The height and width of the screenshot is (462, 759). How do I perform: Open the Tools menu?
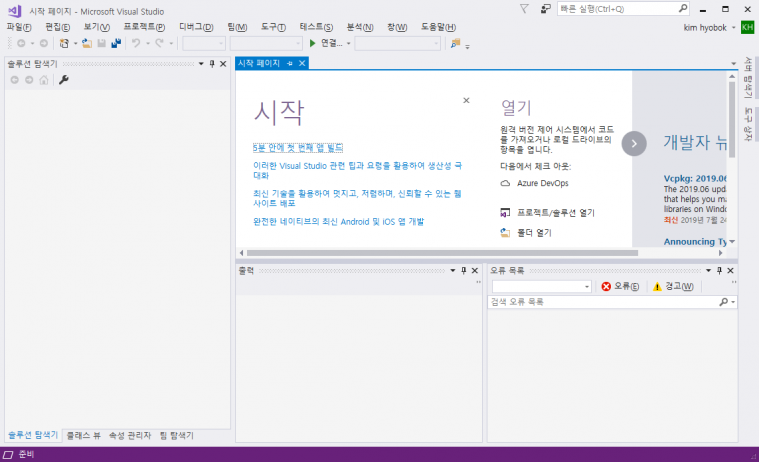pyautogui.click(x=273, y=27)
